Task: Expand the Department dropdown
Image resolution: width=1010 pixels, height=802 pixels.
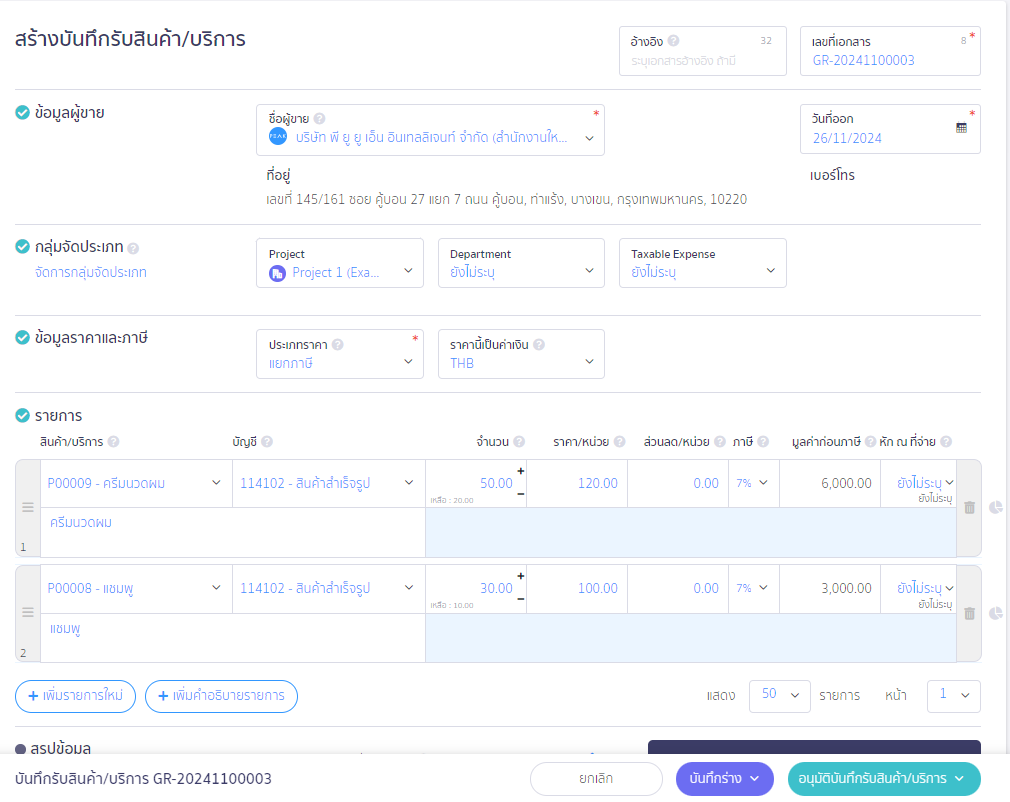Action: pos(521,263)
